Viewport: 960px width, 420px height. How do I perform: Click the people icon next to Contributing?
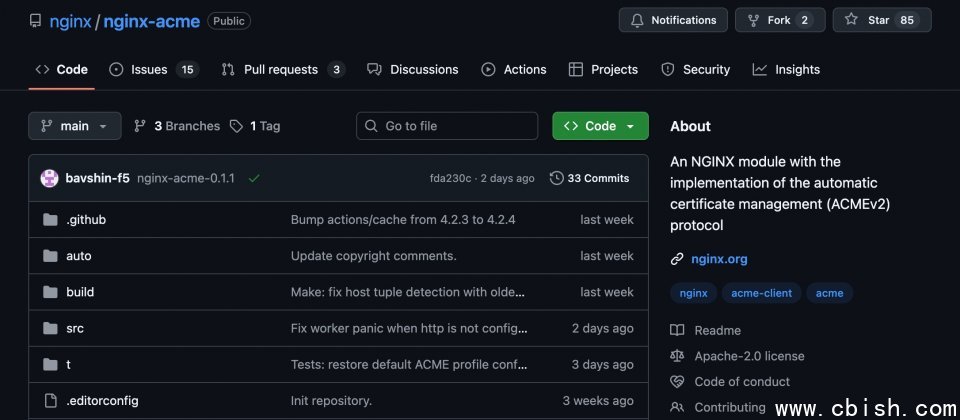[677, 407]
